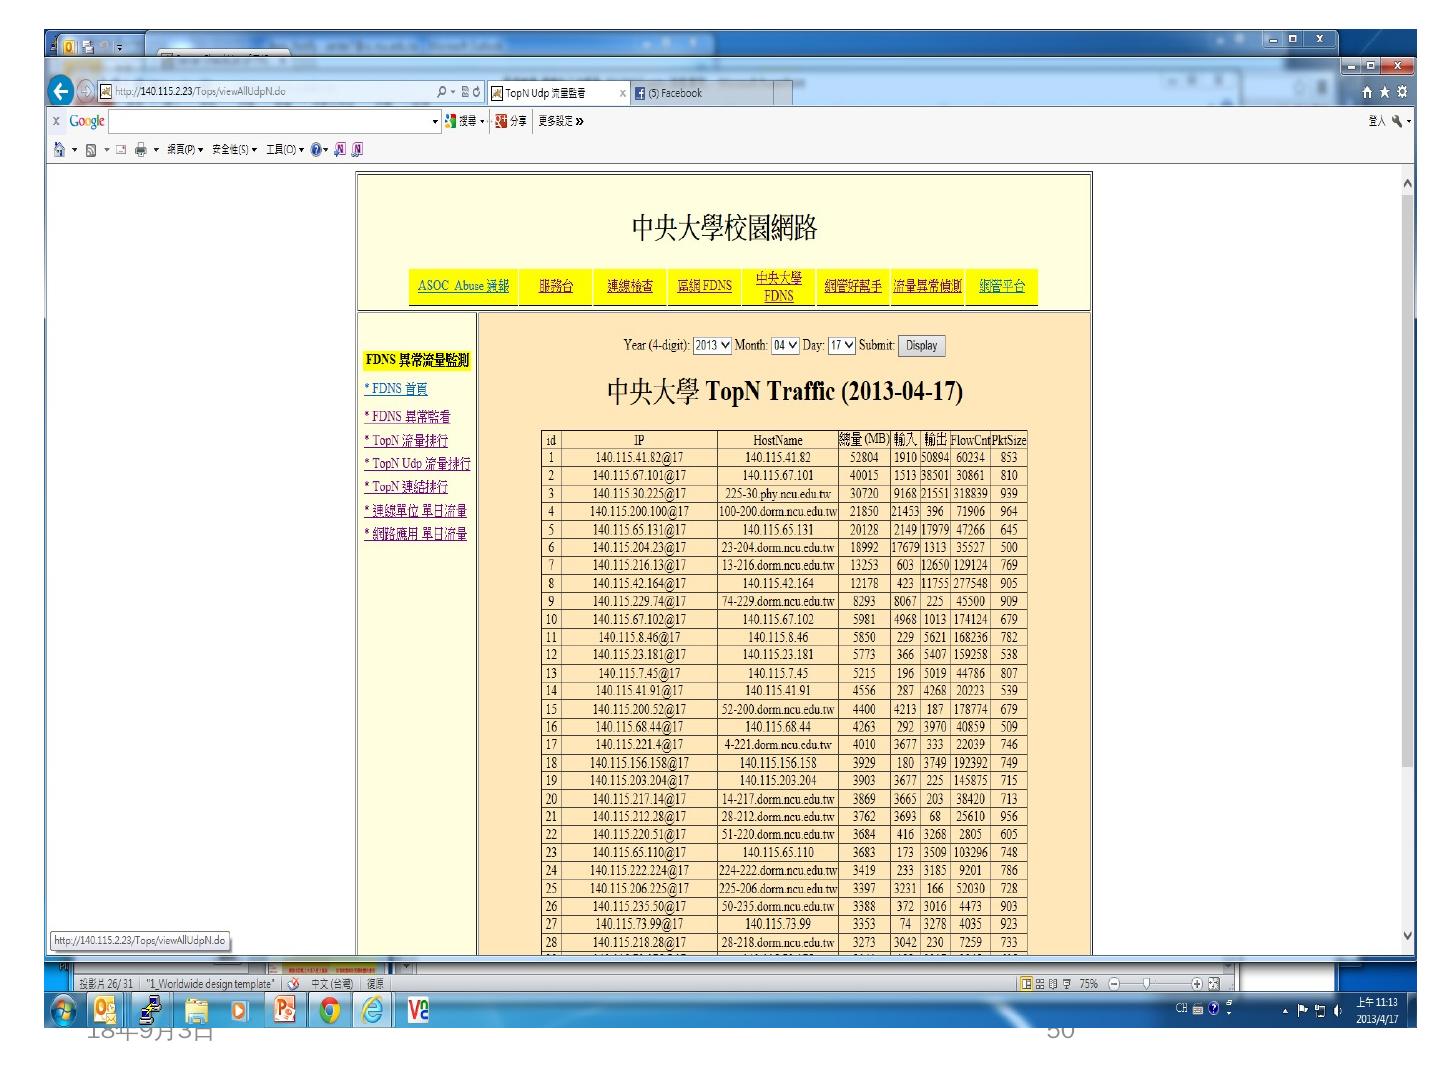
Task: Expand the Year dropdown showing 2013
Action: (x=712, y=346)
